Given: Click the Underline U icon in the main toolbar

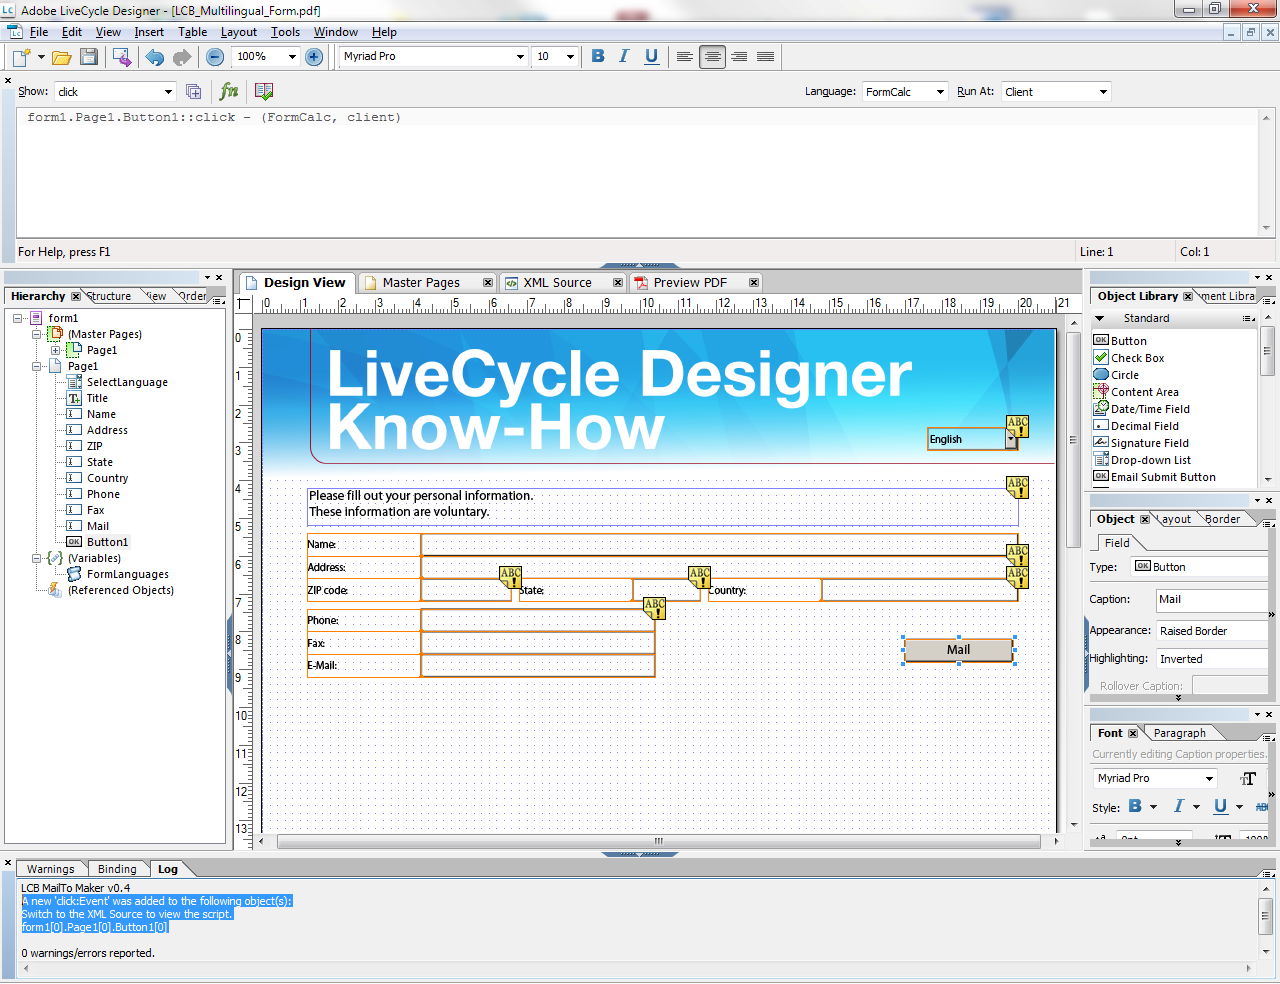Looking at the screenshot, I should click(x=651, y=56).
